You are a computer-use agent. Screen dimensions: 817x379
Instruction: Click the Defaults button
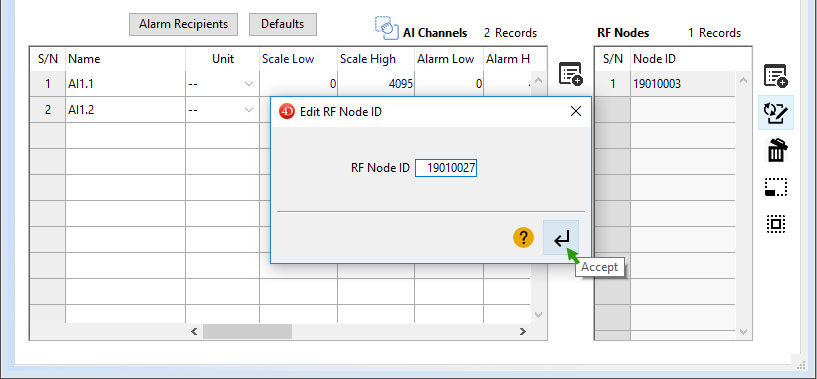tap(282, 24)
